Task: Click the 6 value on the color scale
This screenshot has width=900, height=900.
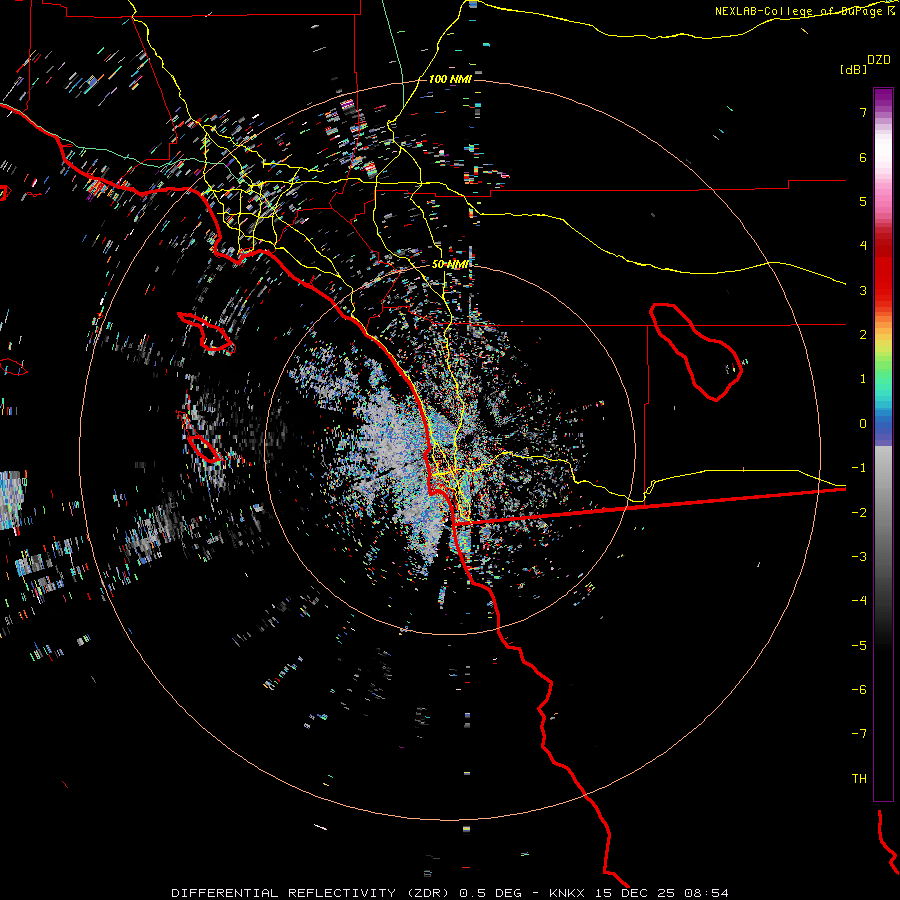Action: pos(863,157)
